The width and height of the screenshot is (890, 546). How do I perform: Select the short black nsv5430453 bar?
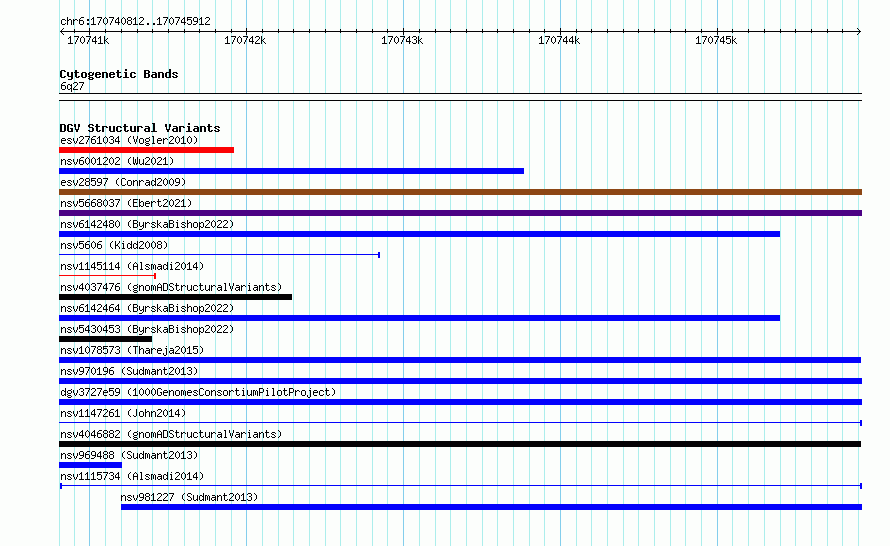pyautogui.click(x=106, y=339)
